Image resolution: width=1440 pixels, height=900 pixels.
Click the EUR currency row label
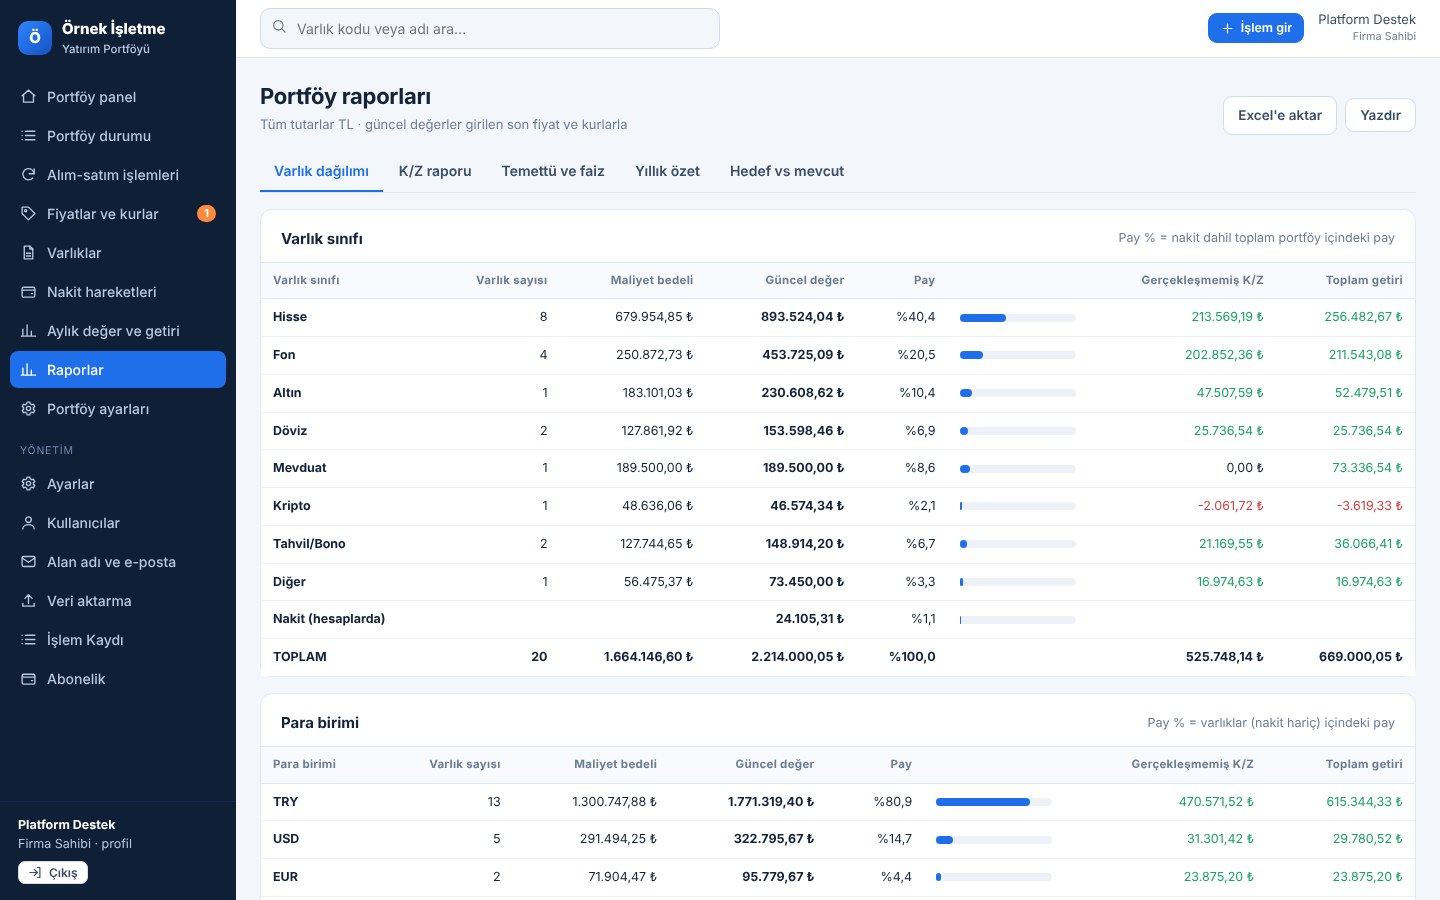[x=286, y=877]
